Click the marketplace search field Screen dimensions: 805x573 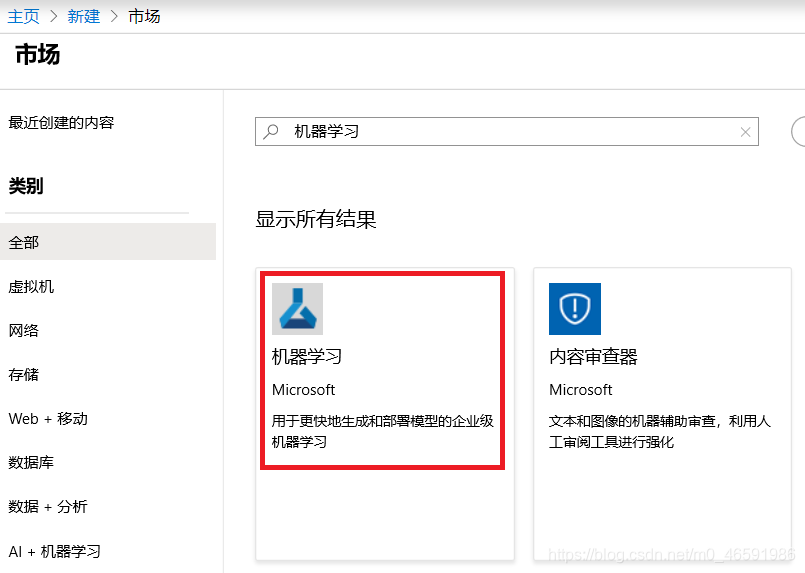click(507, 131)
